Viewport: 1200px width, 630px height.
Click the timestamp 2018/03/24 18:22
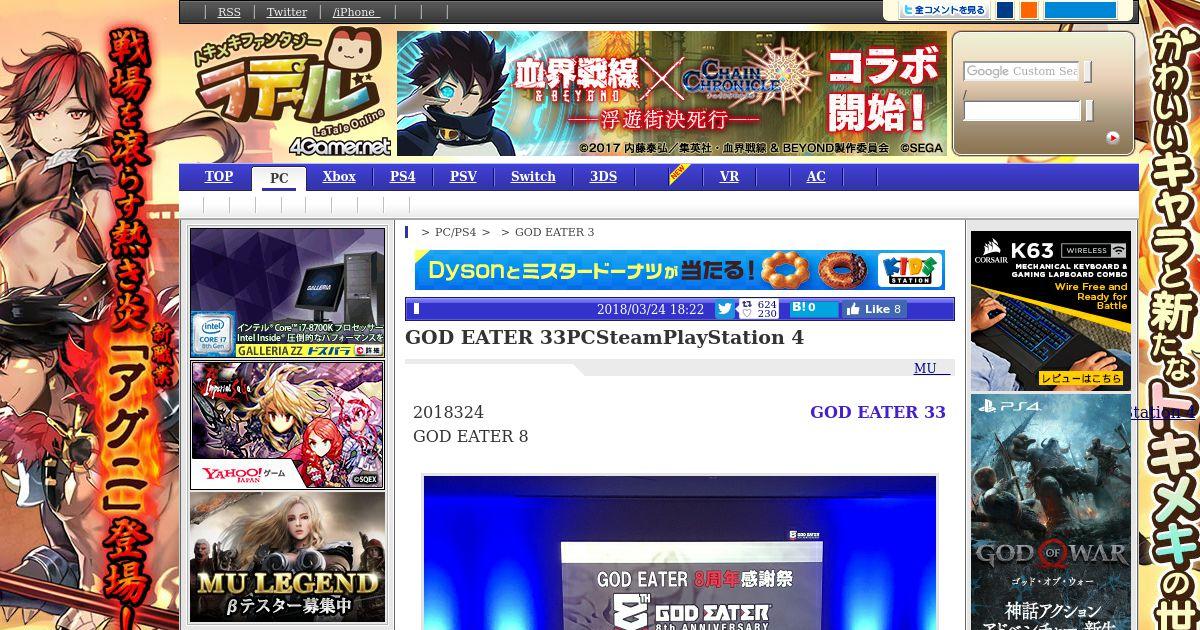650,310
